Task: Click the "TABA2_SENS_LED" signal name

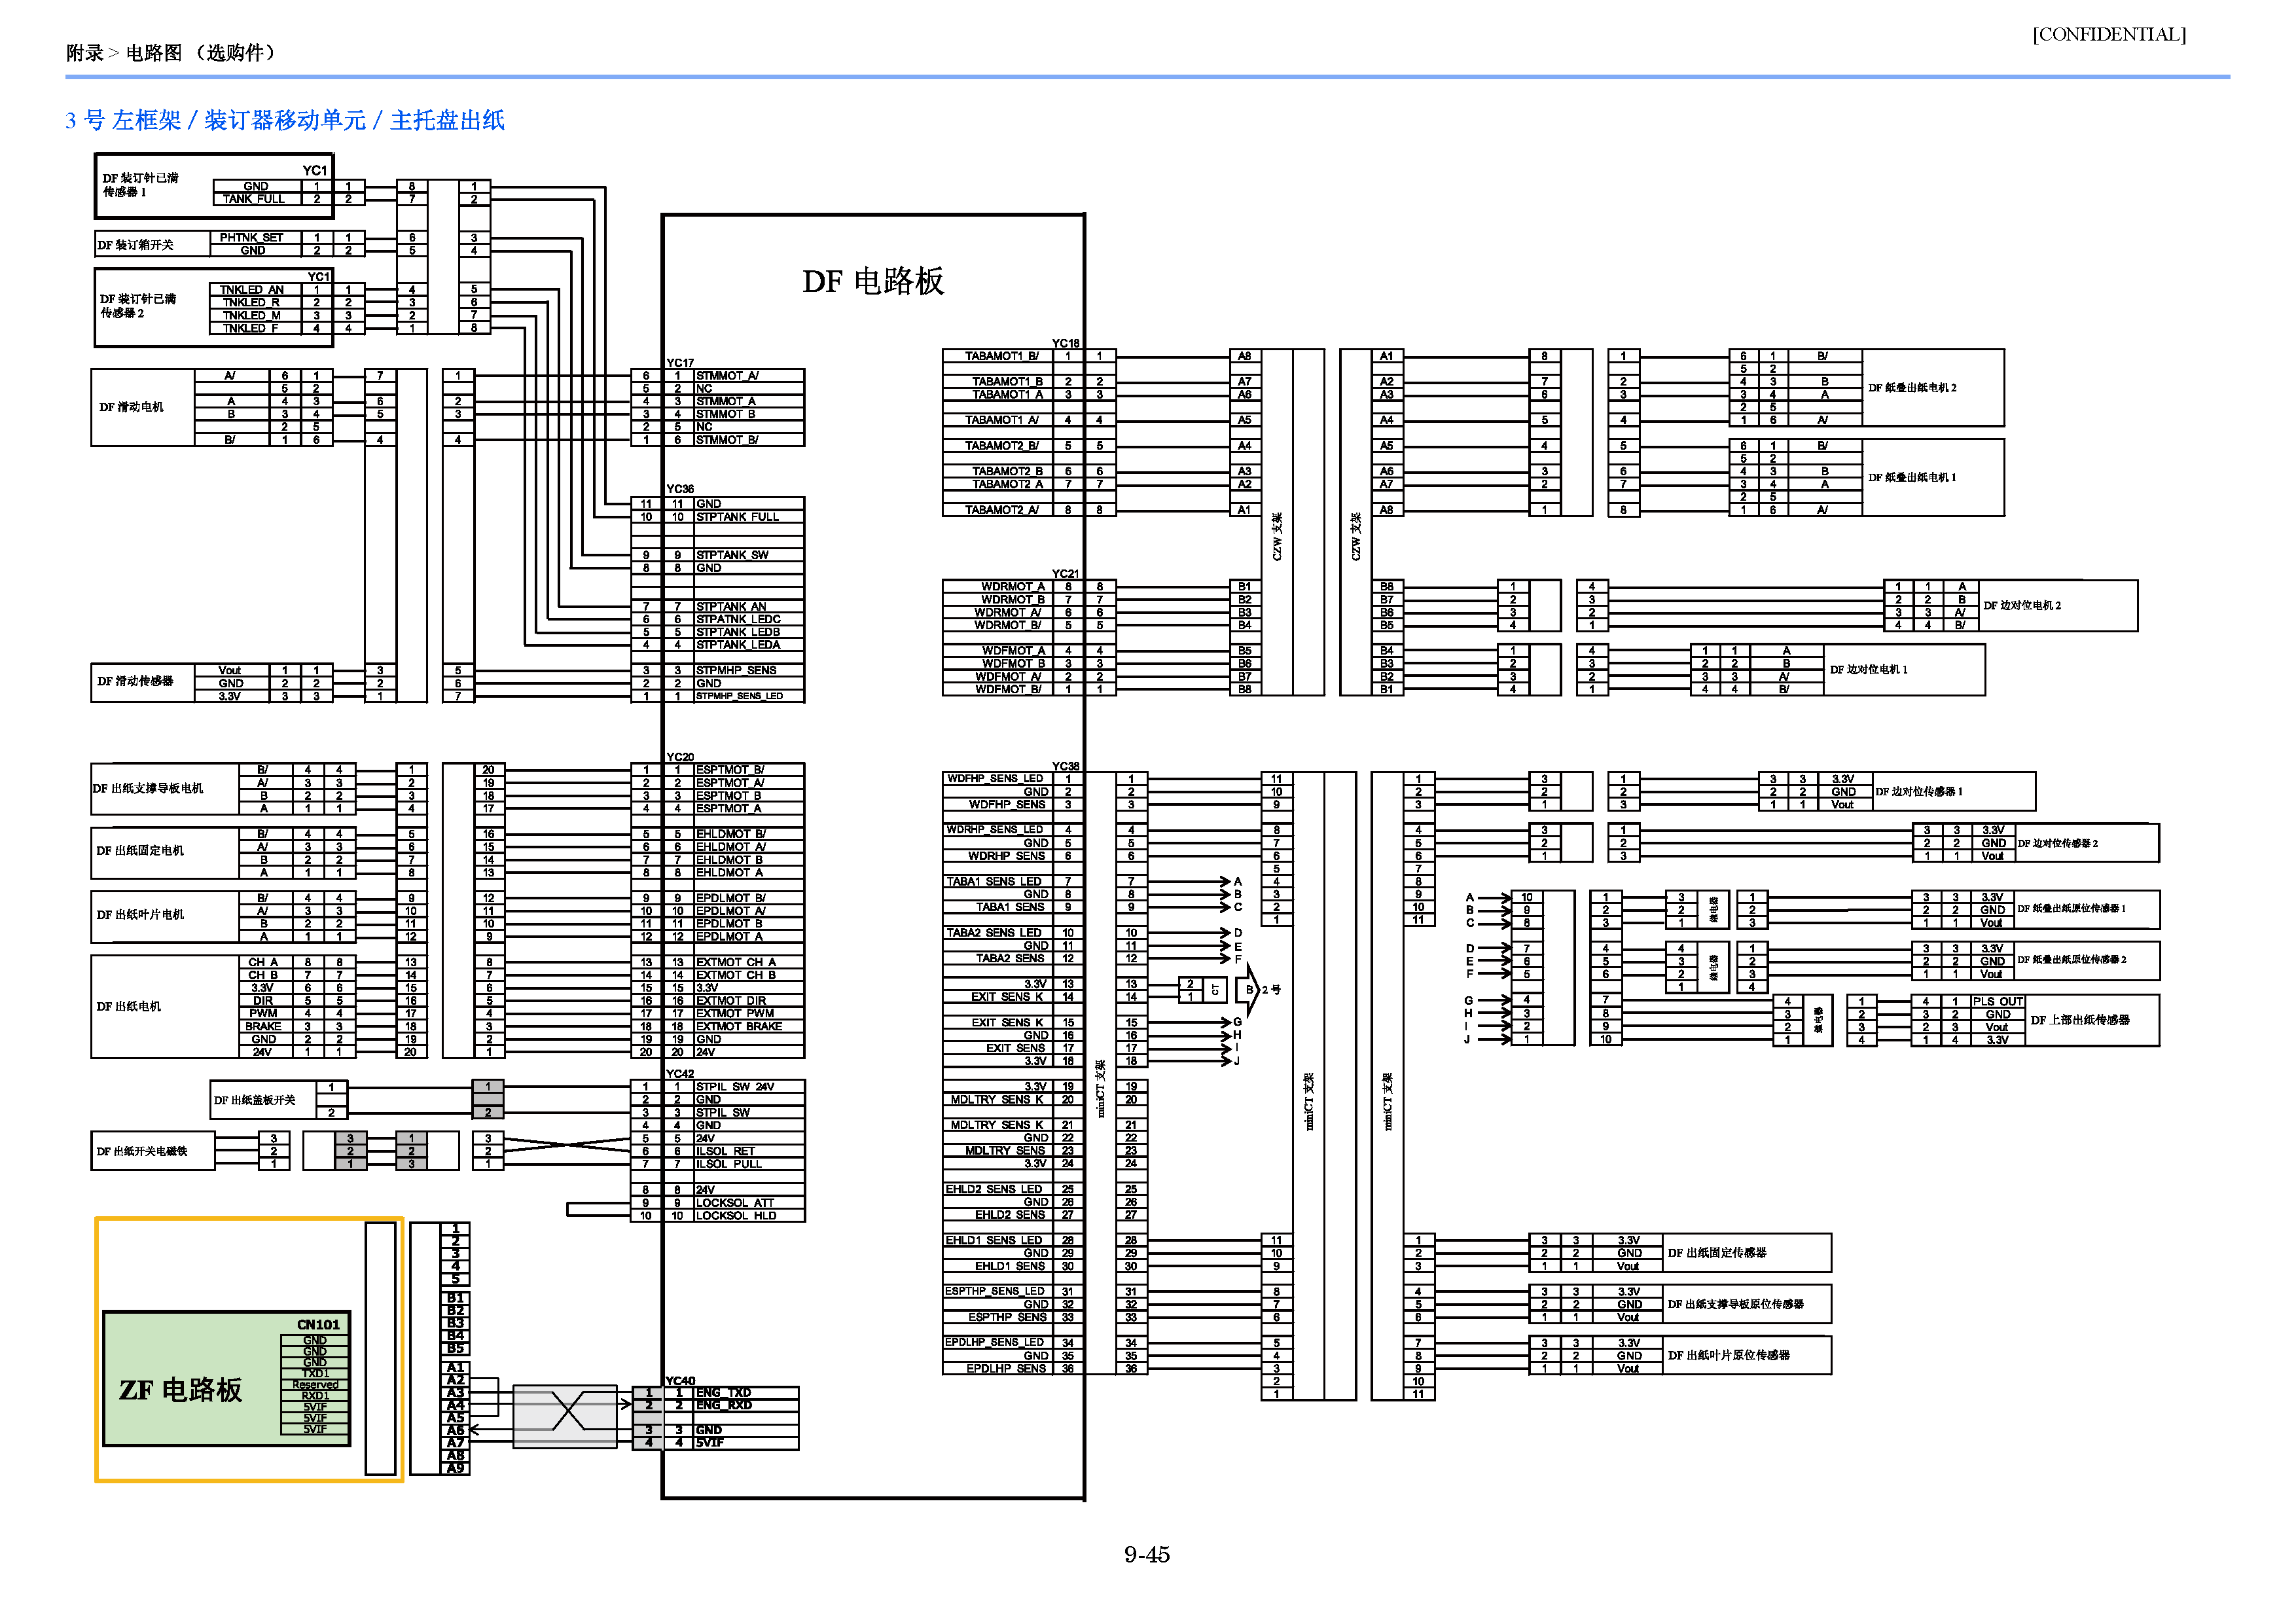Action: coord(994,932)
